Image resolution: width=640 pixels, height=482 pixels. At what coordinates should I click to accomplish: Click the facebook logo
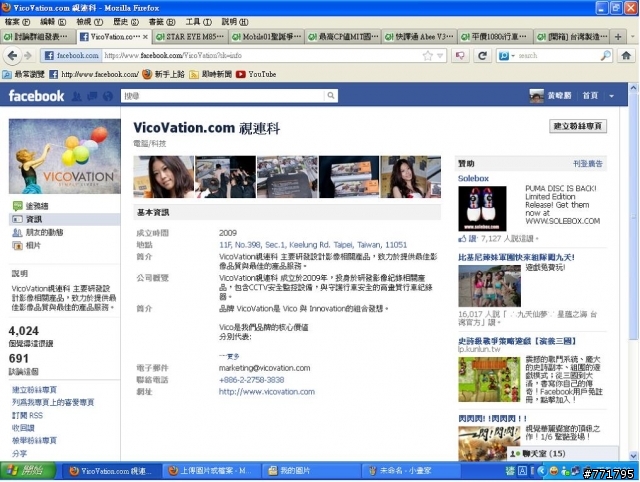point(36,96)
